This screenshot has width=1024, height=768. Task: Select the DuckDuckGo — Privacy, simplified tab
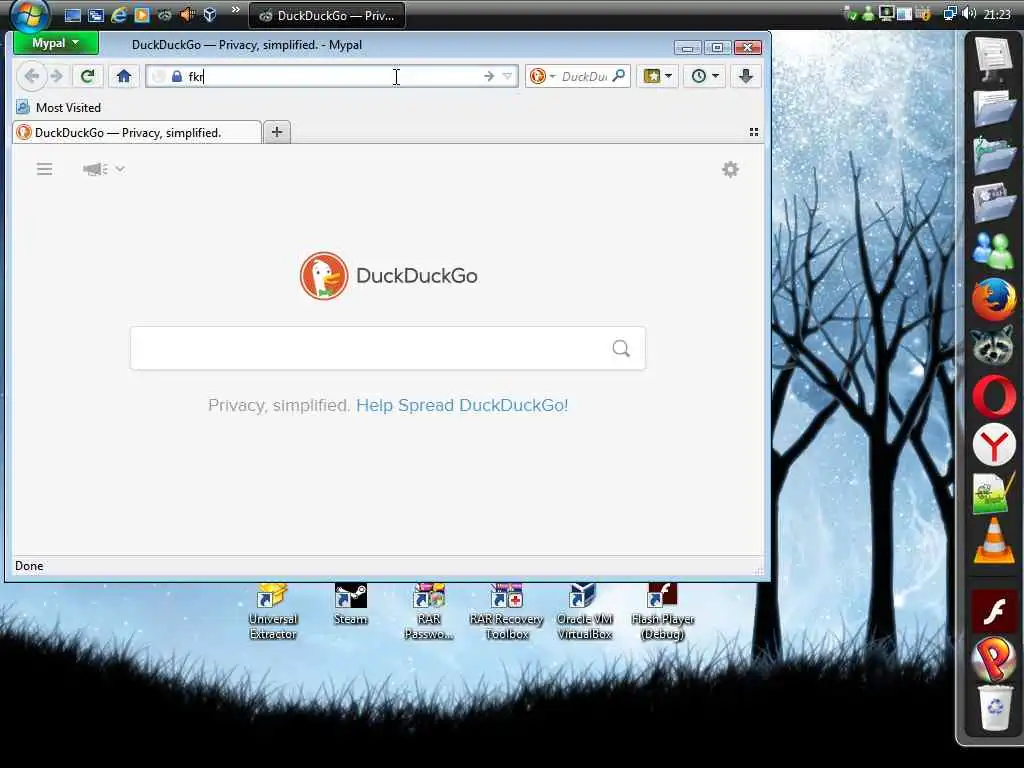pos(136,133)
